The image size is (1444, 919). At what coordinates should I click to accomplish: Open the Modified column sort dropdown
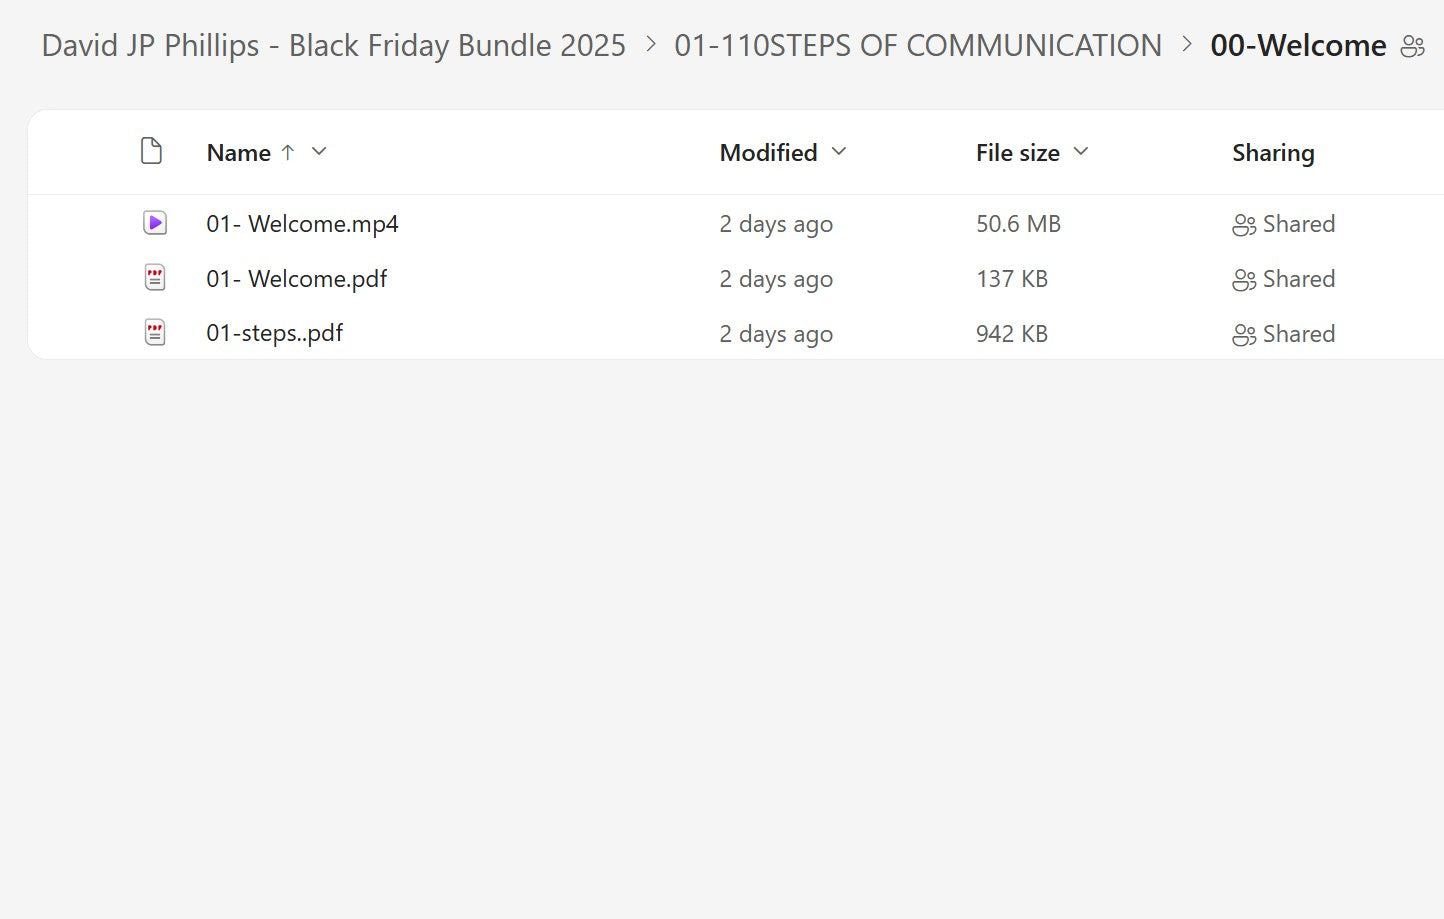click(838, 152)
